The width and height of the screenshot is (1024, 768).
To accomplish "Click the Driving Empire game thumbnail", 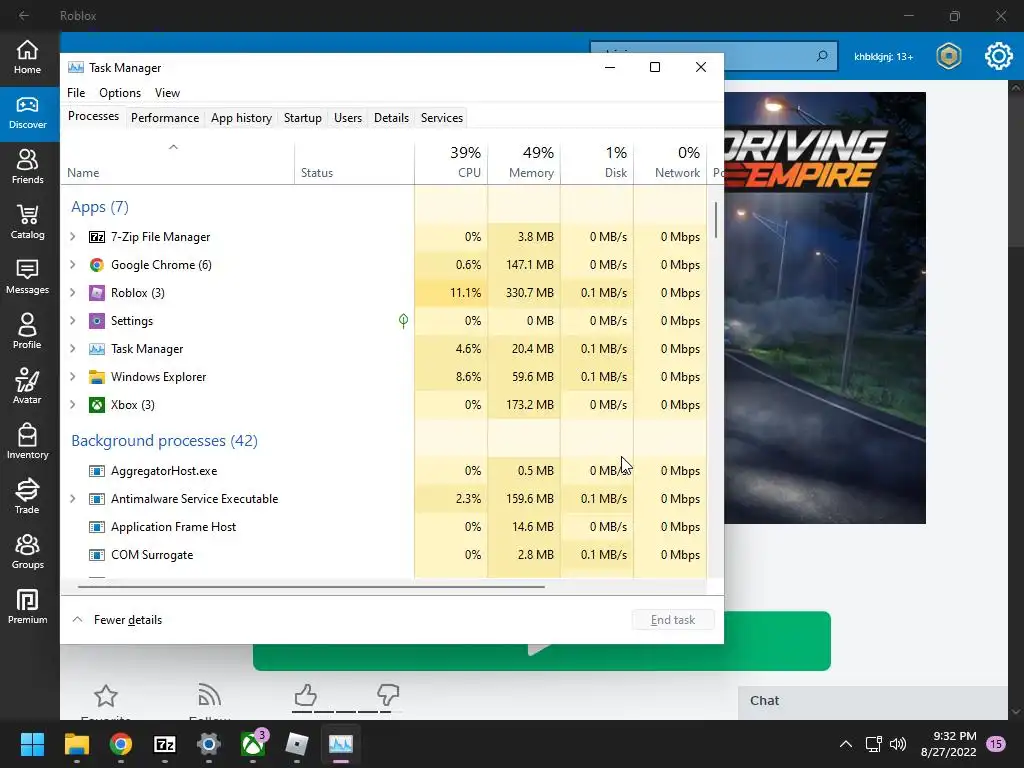I will (825, 308).
